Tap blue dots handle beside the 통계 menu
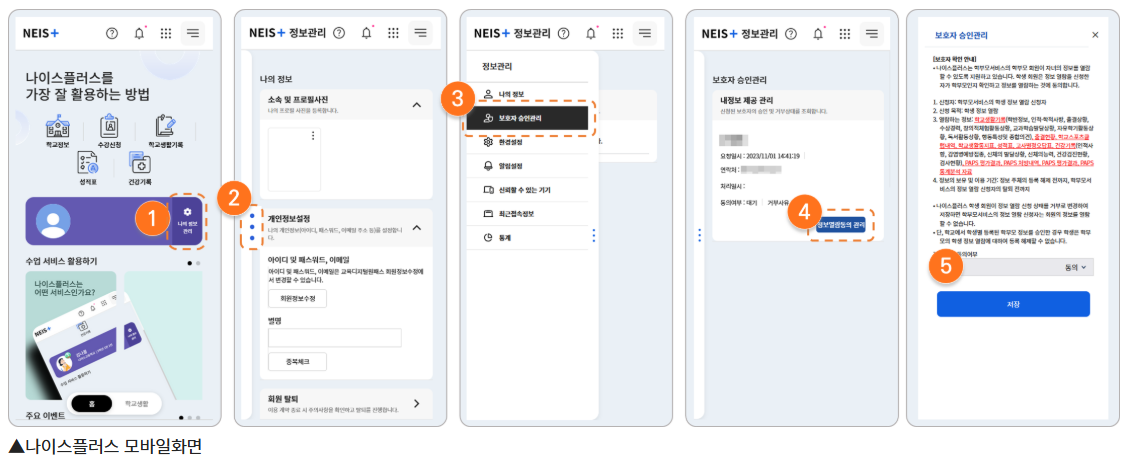Image resolution: width=1131 pixels, height=462 pixels. tap(594, 236)
